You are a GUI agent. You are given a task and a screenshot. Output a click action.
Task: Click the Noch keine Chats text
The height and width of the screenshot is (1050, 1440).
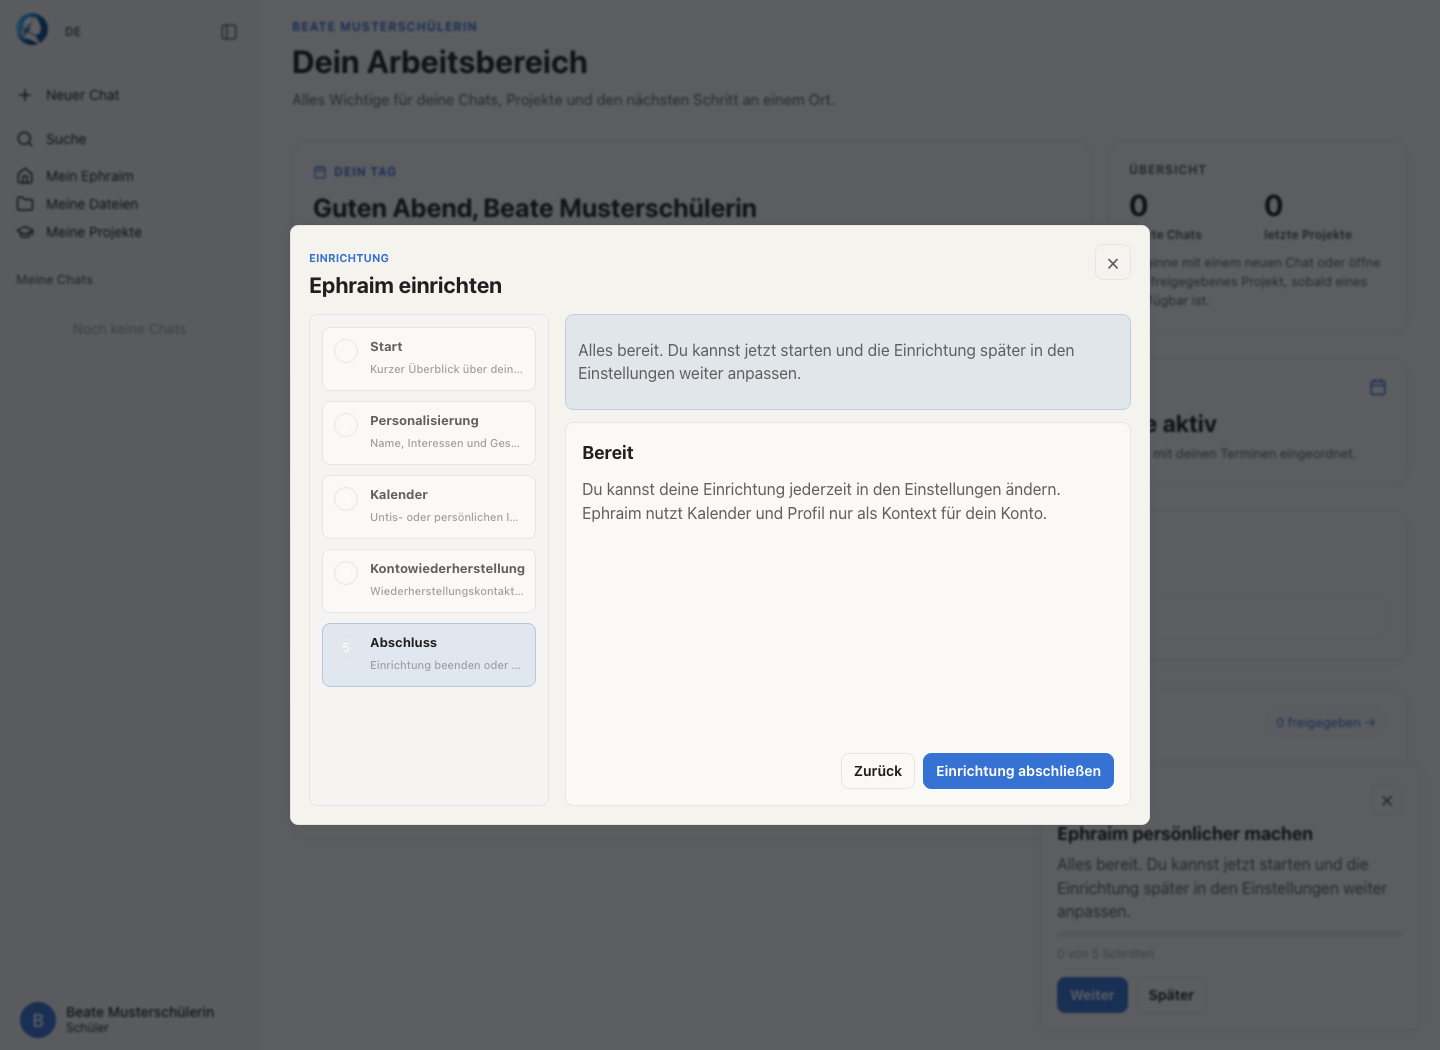(x=129, y=329)
